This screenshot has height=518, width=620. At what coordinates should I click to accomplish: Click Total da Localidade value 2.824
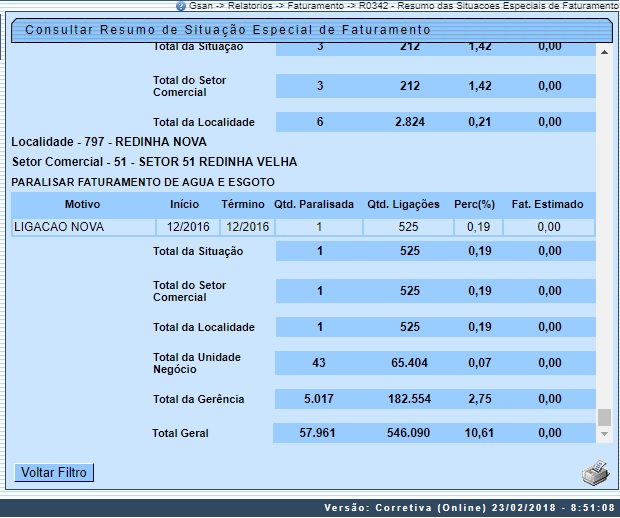[410, 122]
